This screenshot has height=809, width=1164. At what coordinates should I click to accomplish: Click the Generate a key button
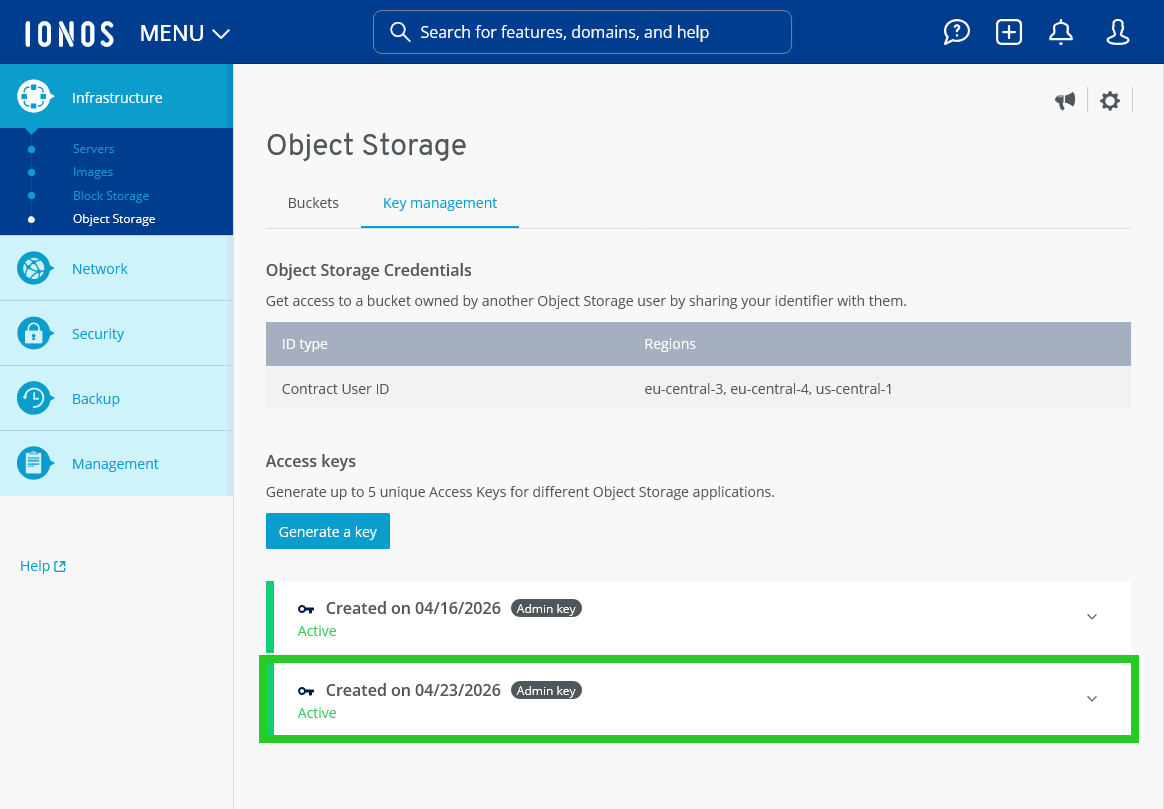point(327,531)
